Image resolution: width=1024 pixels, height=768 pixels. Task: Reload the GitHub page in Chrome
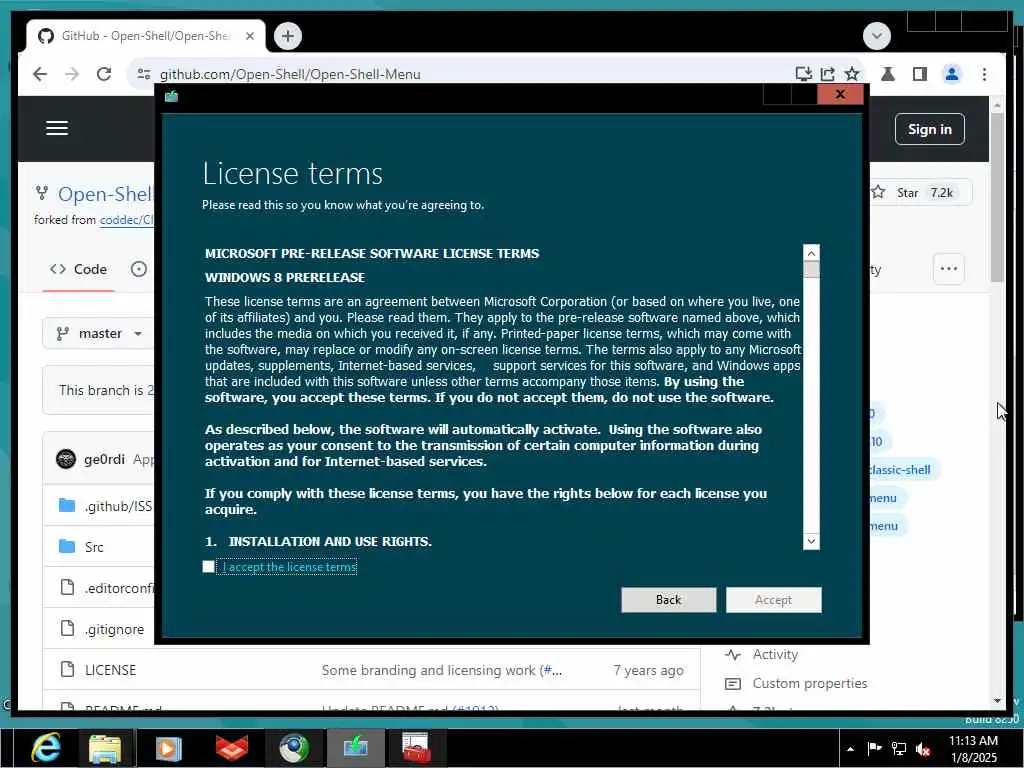pyautogui.click(x=104, y=74)
